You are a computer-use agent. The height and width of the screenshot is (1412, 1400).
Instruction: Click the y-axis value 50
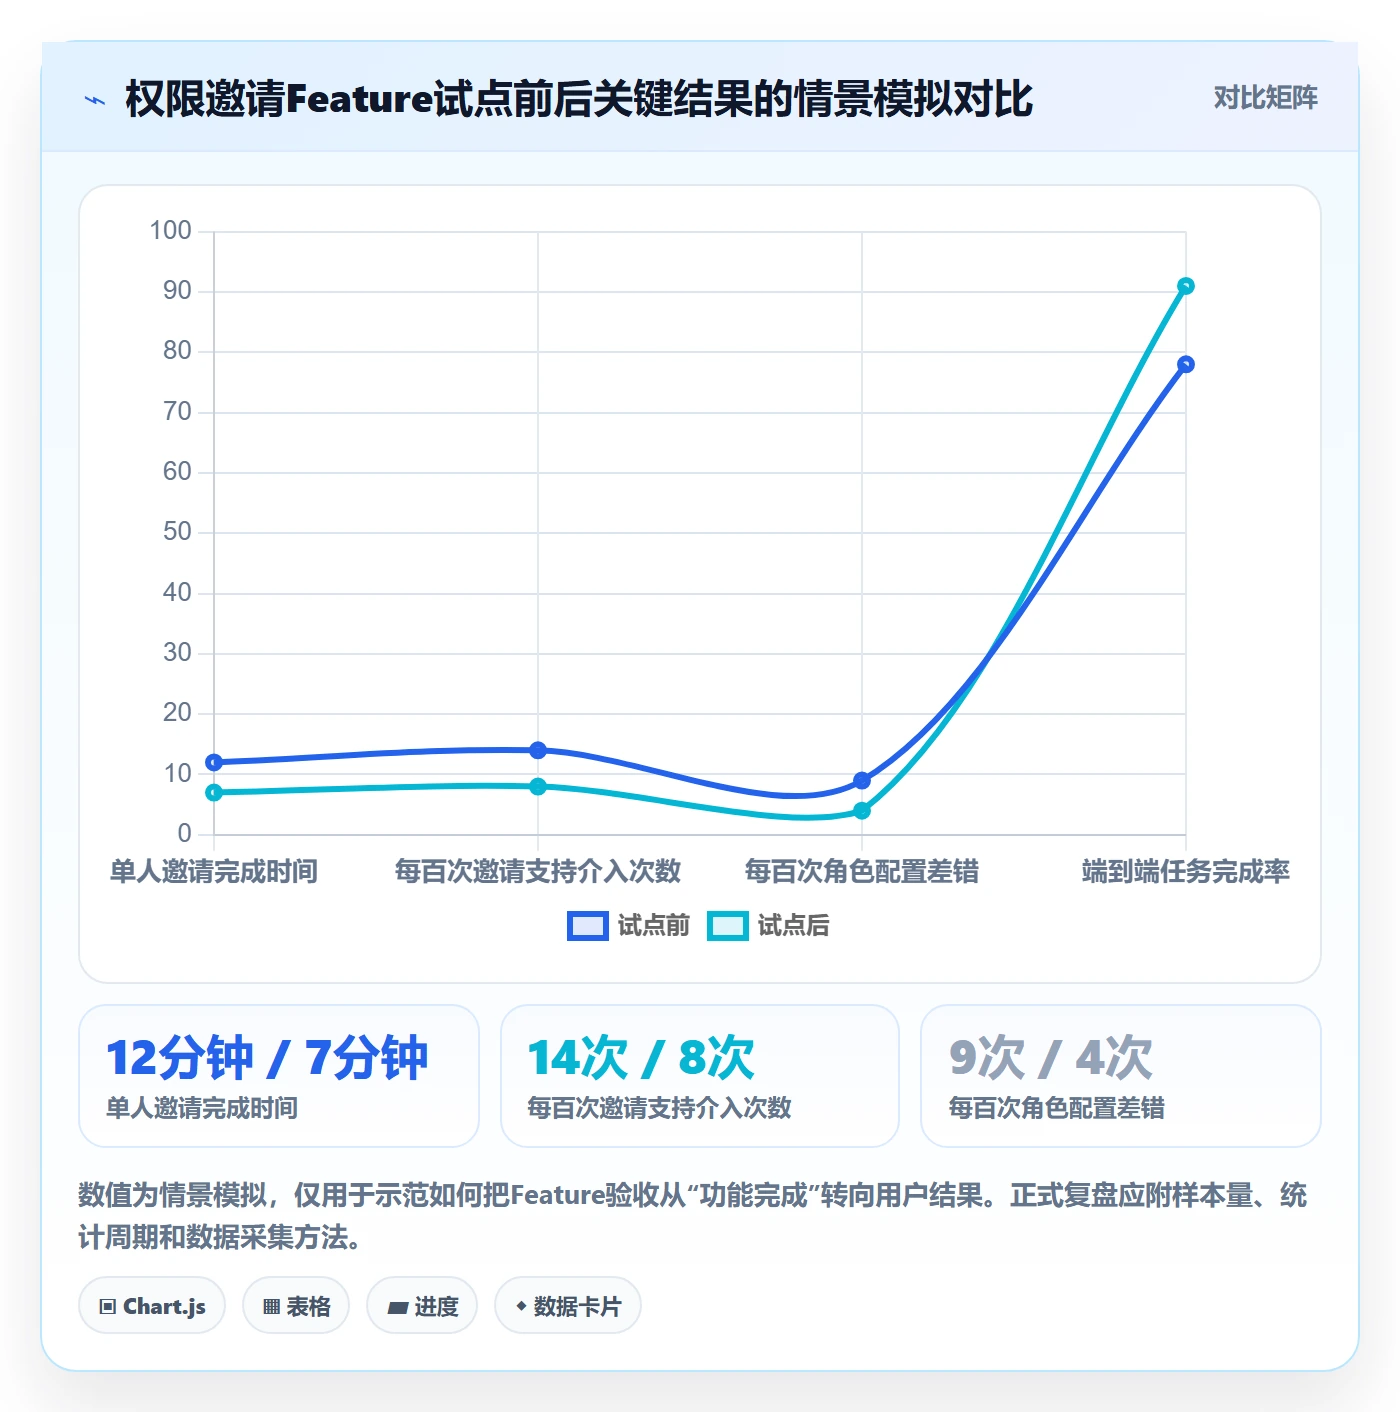[177, 531]
